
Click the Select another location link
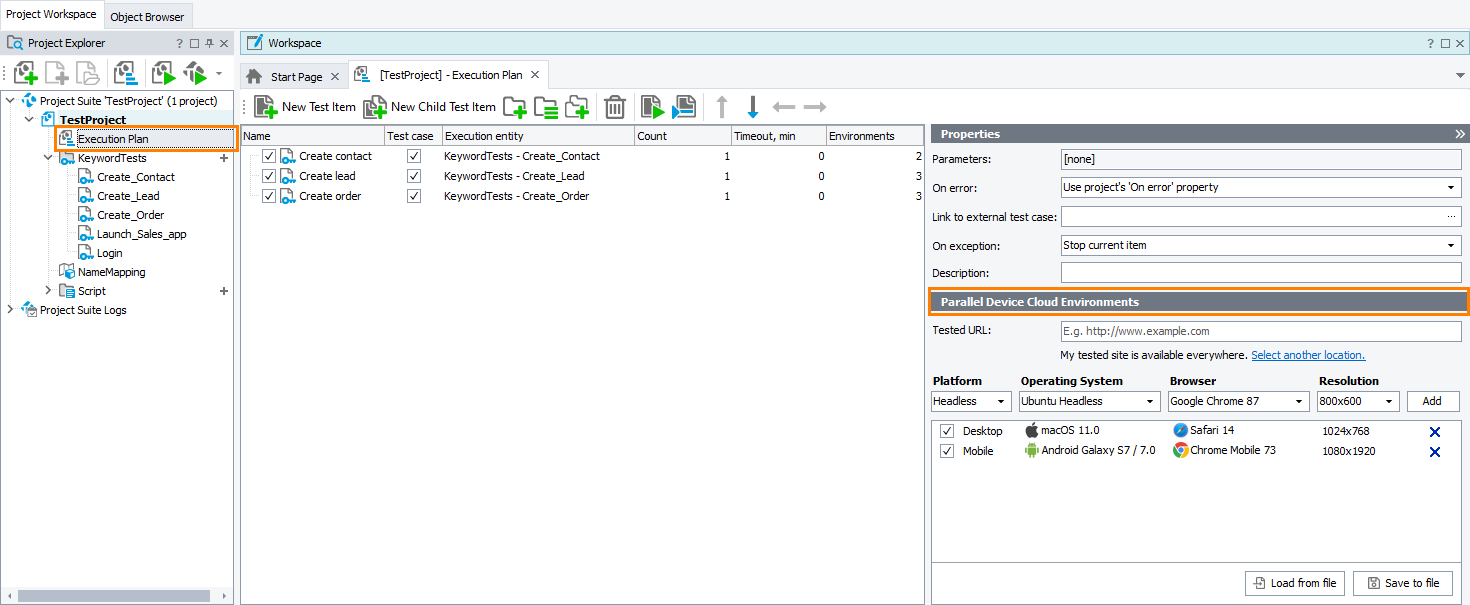coord(1308,355)
